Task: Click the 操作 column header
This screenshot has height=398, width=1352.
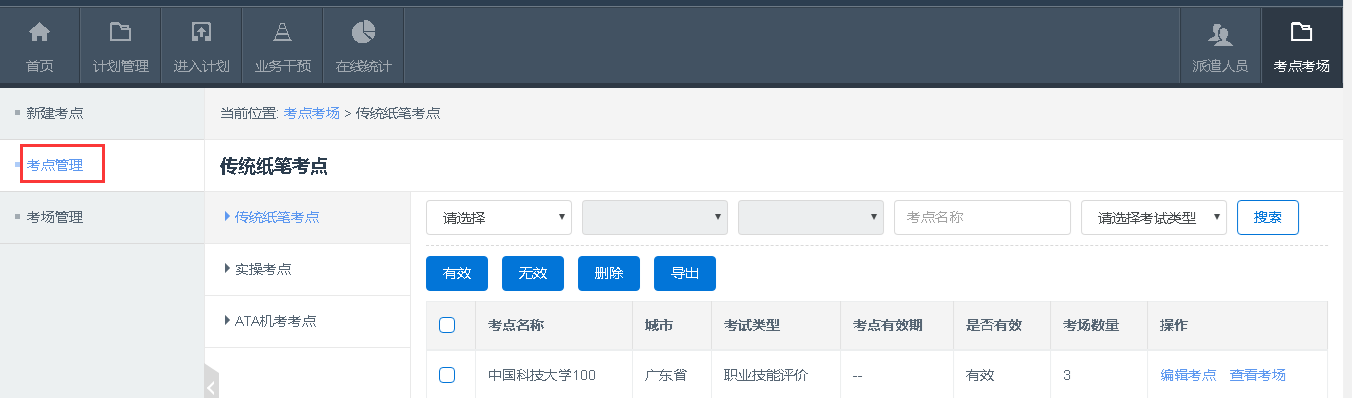Action: click(x=1174, y=325)
